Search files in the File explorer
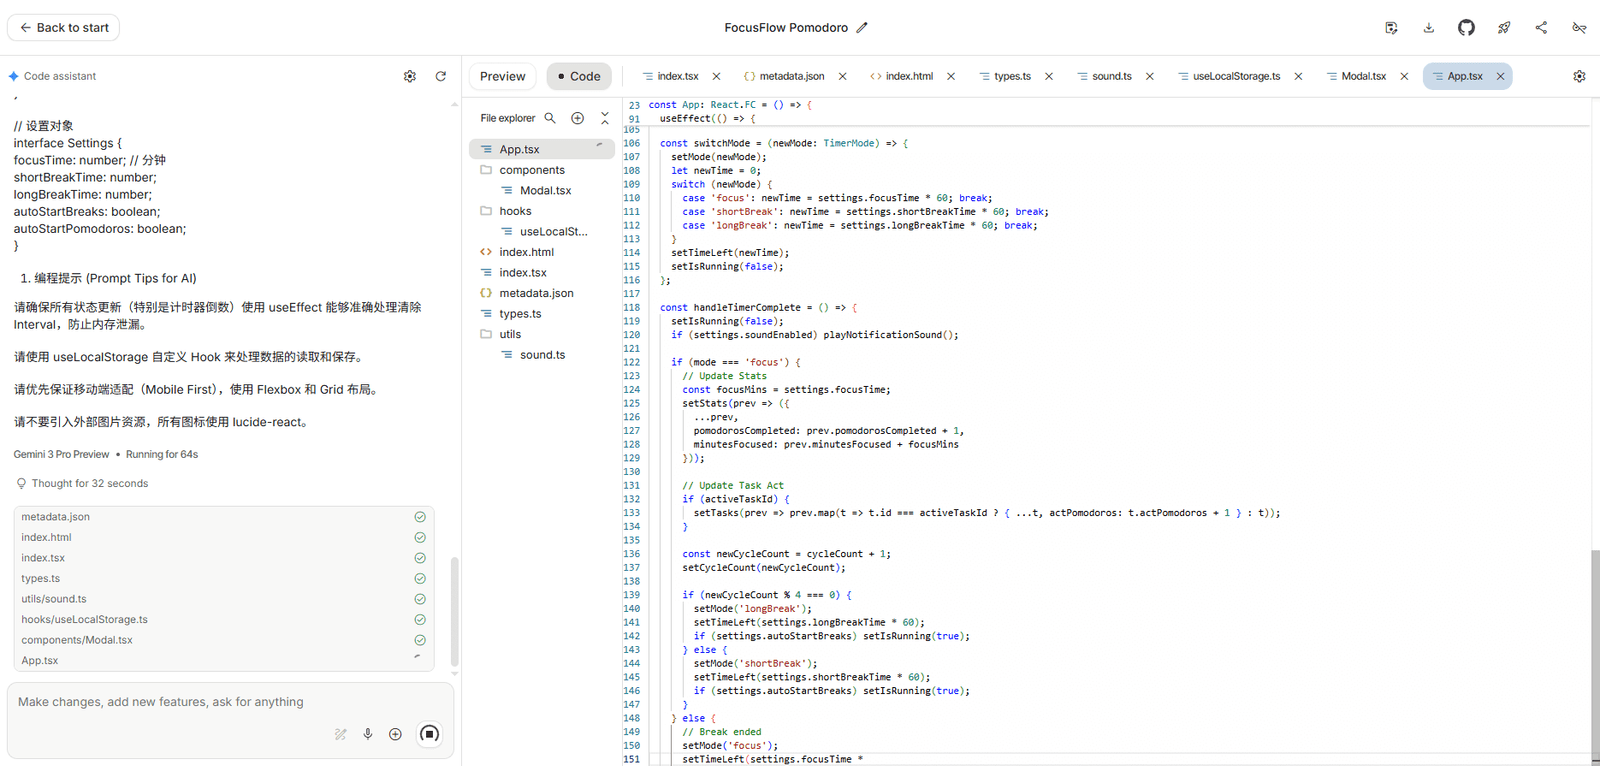The height and width of the screenshot is (766, 1600). point(550,118)
